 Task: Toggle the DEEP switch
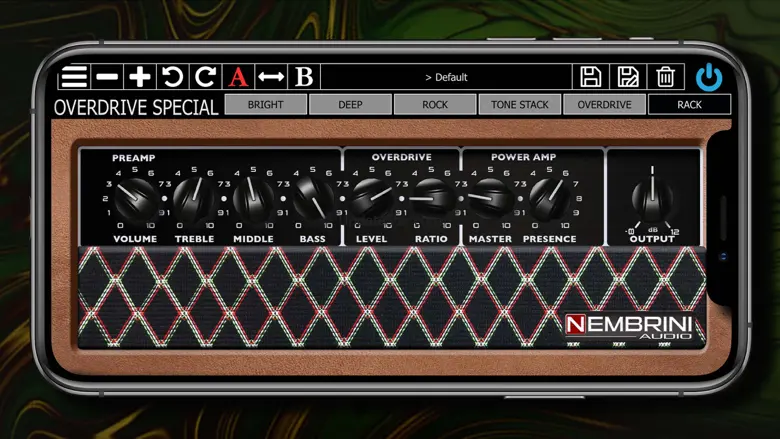click(x=350, y=104)
